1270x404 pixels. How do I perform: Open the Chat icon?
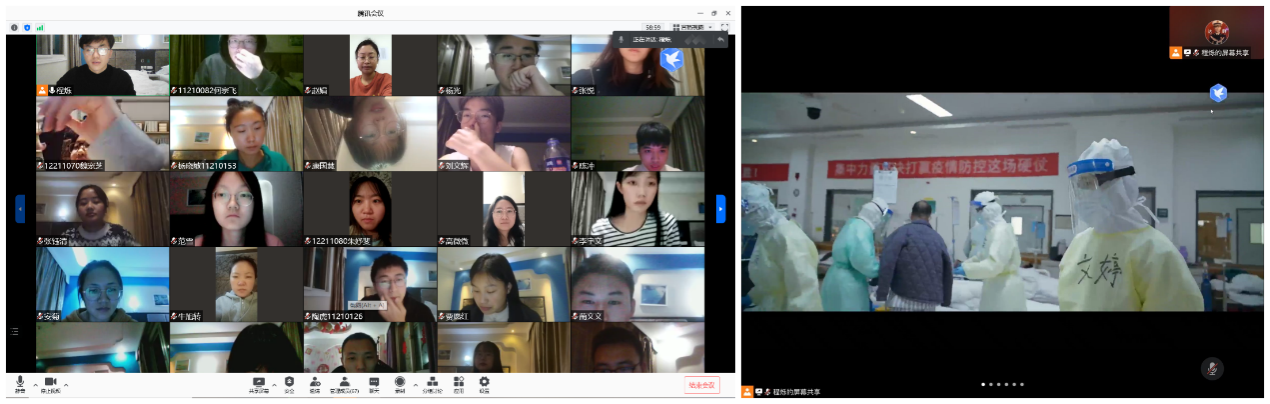tap(374, 383)
